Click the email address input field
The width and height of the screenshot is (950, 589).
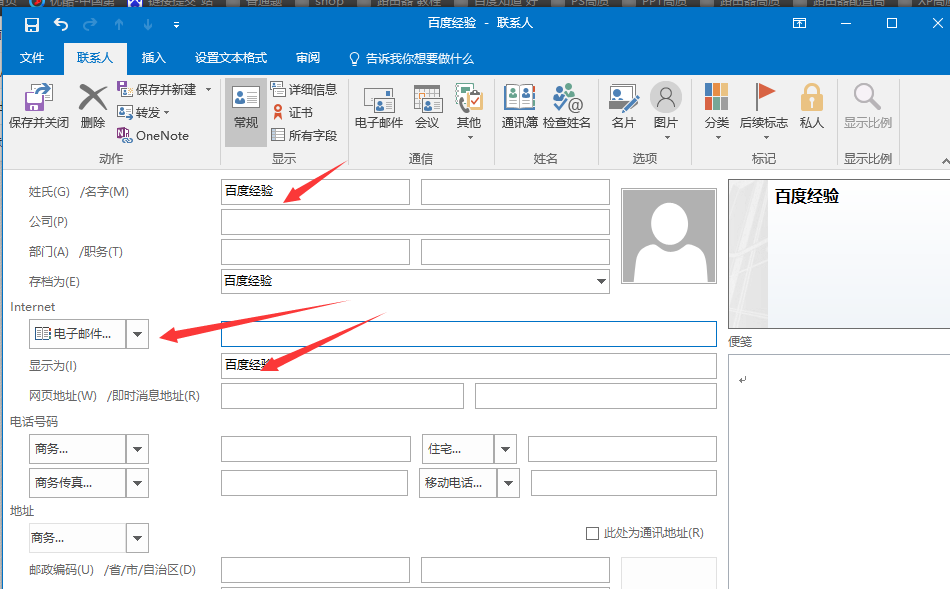468,334
